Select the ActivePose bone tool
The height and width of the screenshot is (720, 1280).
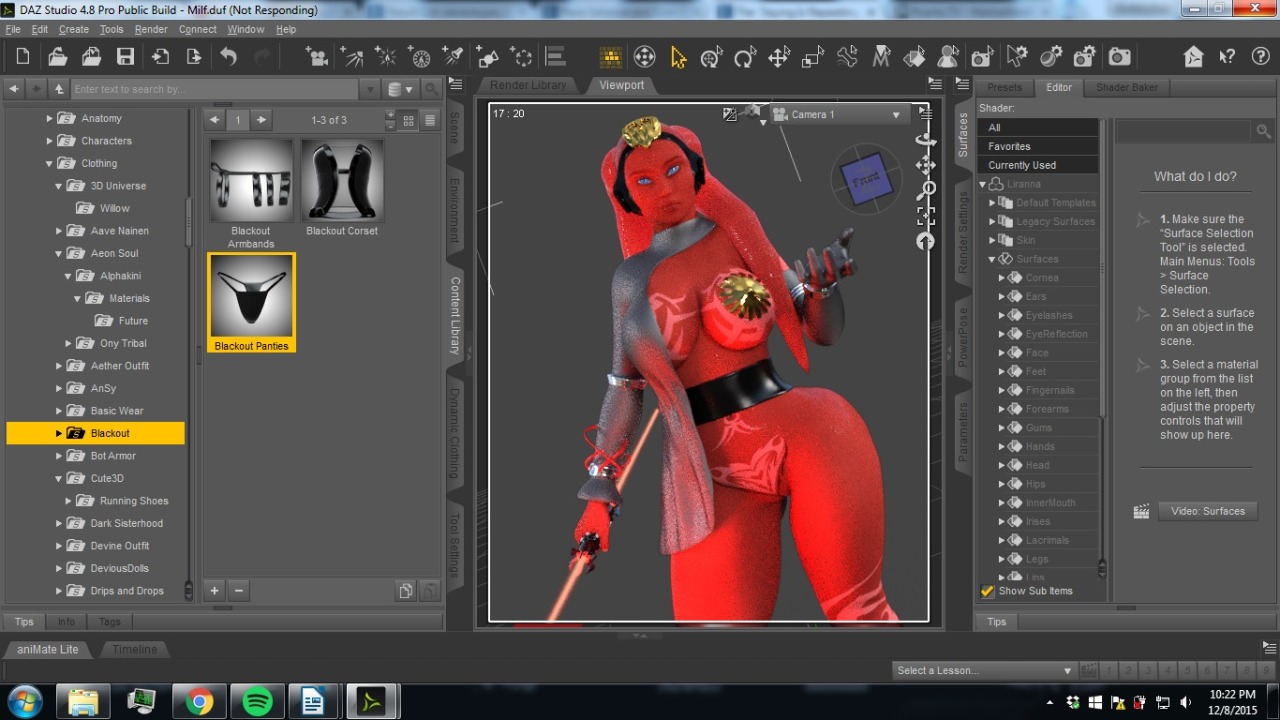click(x=847, y=57)
